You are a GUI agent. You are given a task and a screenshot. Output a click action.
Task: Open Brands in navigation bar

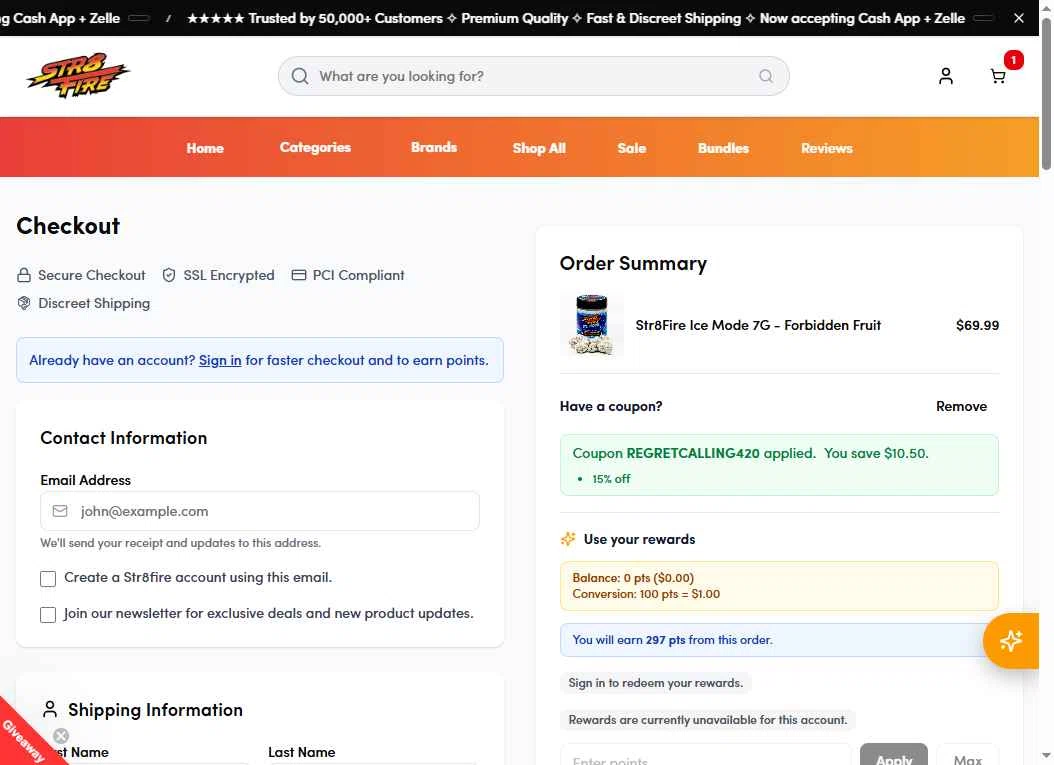(434, 147)
